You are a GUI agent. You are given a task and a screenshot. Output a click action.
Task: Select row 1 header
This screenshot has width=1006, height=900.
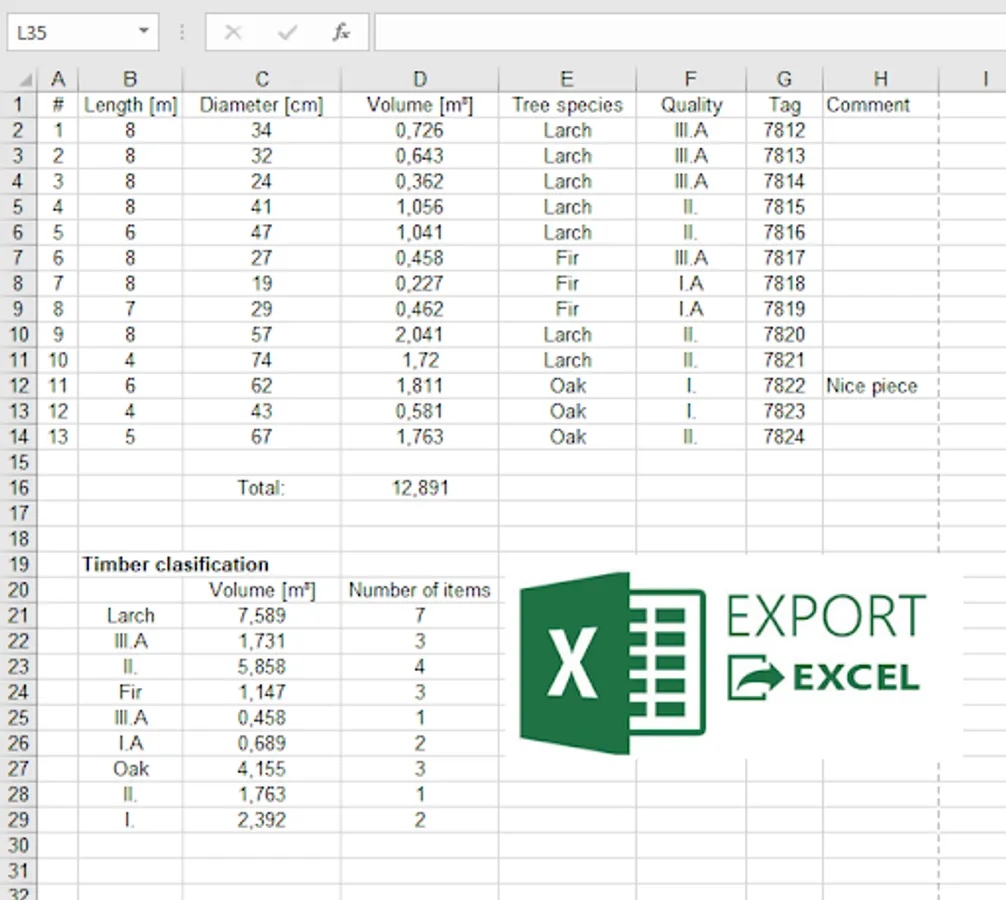coord(18,105)
